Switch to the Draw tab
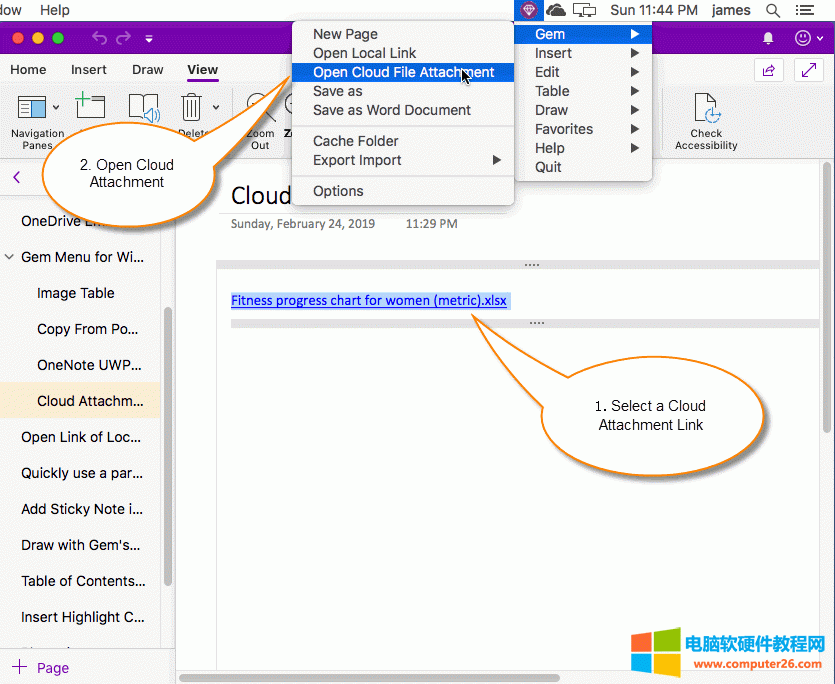 [x=147, y=70]
